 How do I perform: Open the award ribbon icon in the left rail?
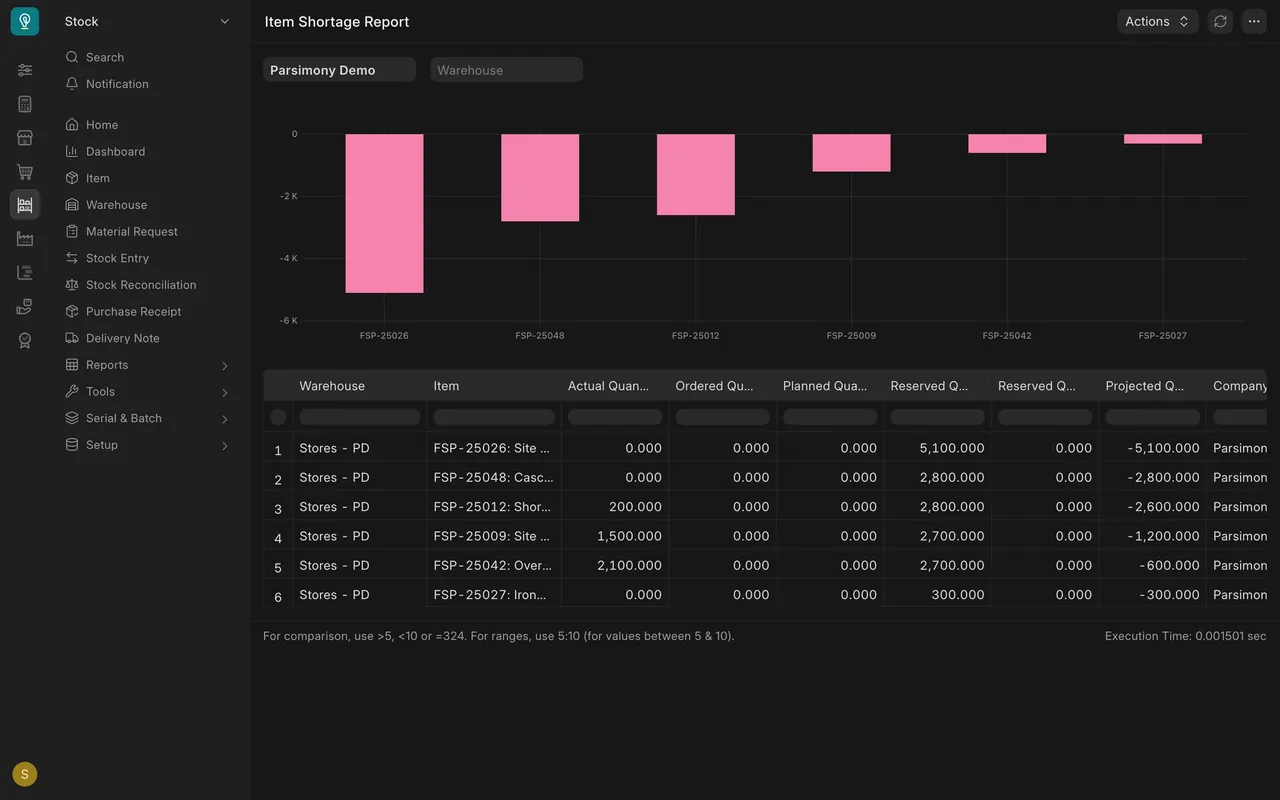[25, 341]
